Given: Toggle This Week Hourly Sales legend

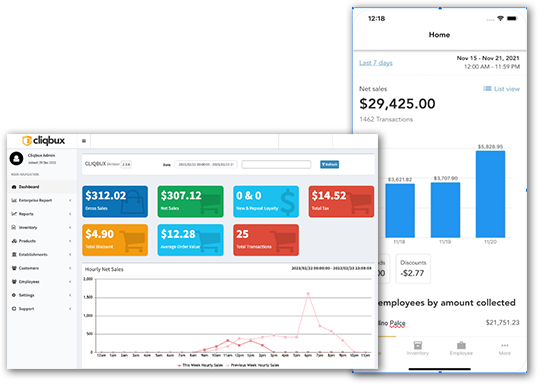Looking at the screenshot, I should point(200,365).
